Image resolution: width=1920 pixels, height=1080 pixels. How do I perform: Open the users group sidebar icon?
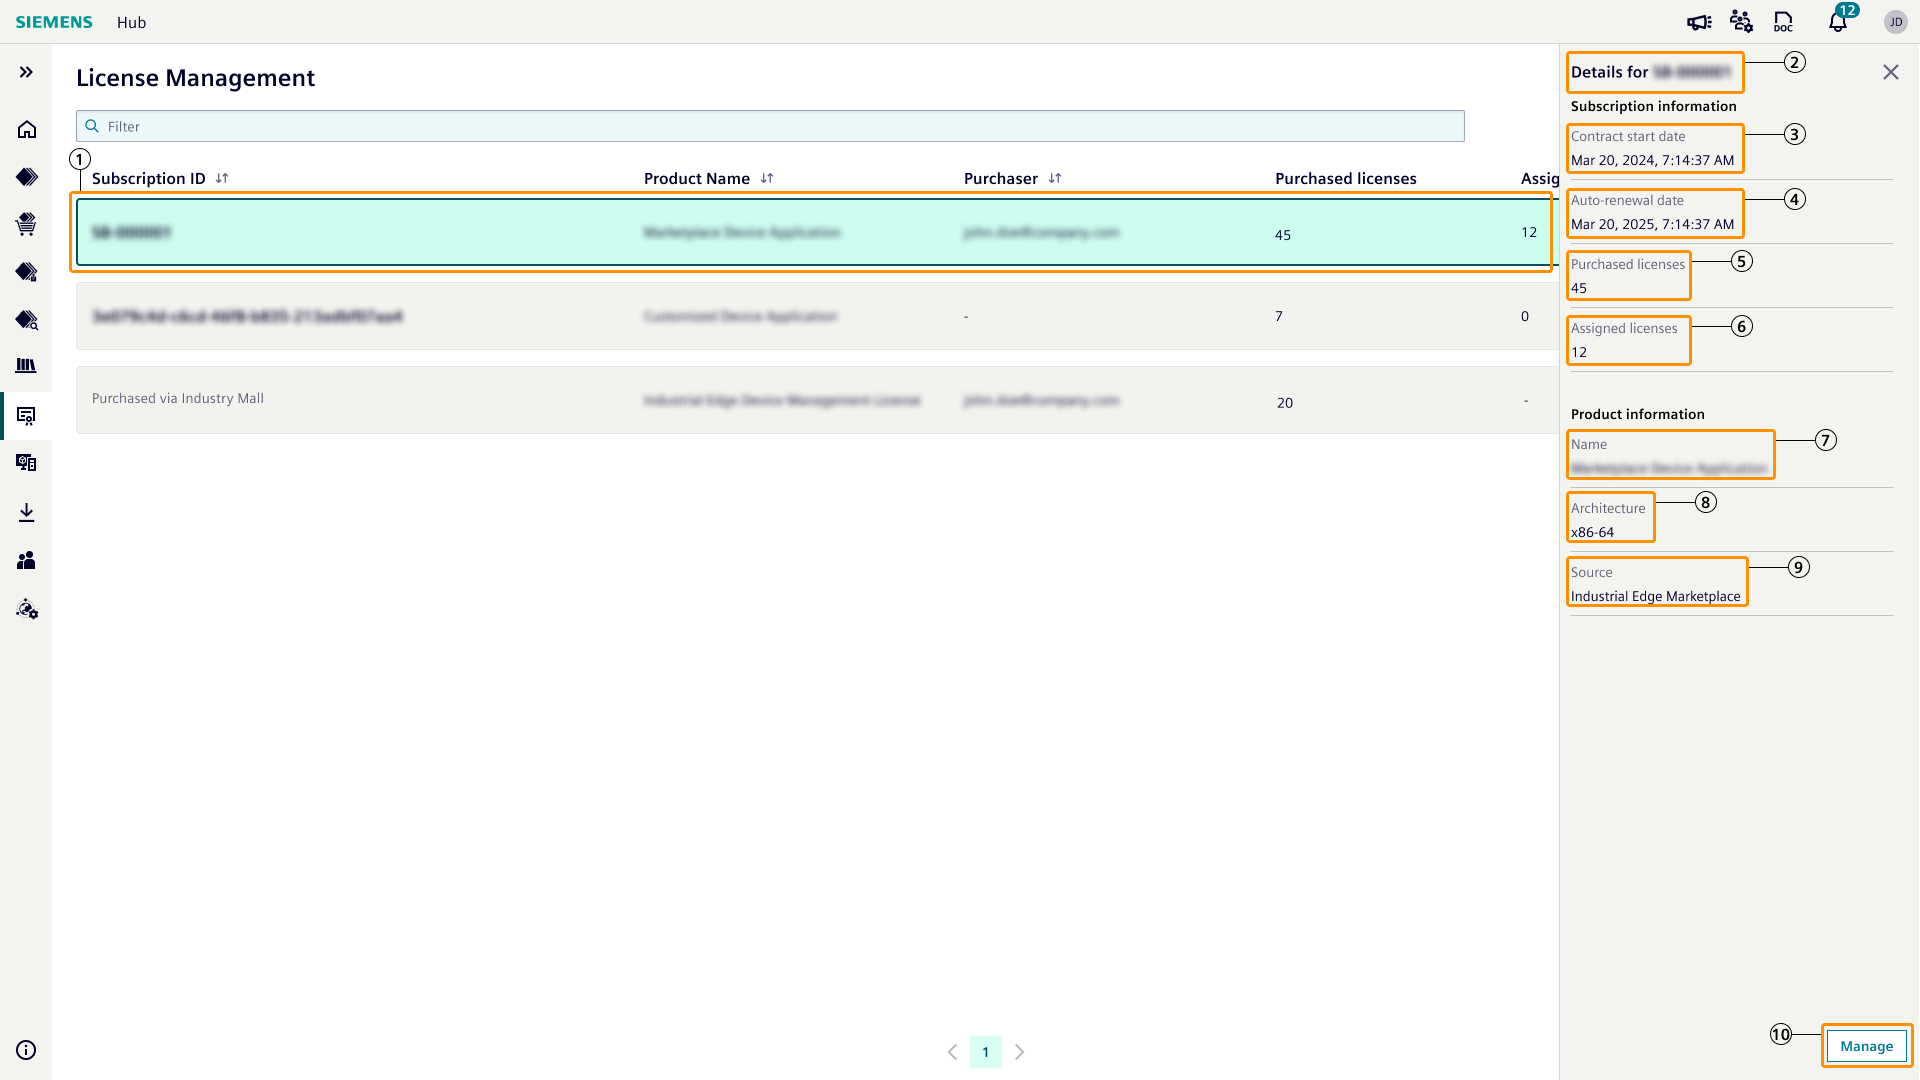[x=27, y=561]
